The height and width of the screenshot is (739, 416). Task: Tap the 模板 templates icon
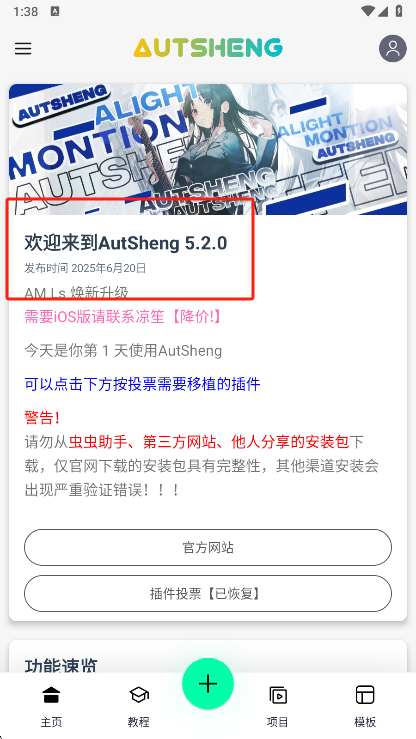(x=365, y=695)
